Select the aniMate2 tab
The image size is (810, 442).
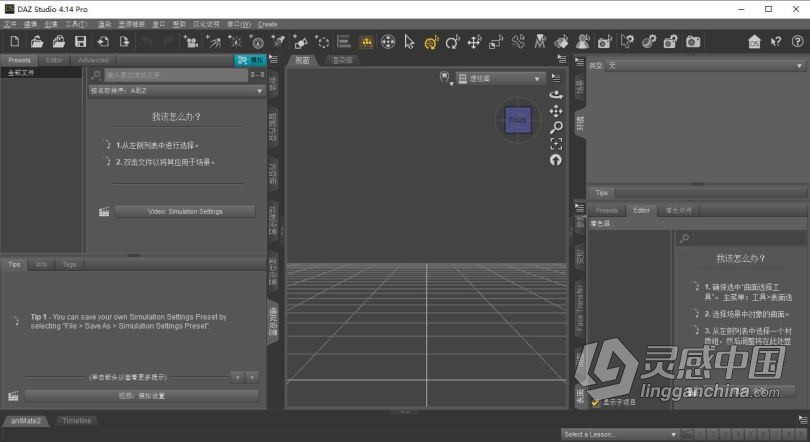tap(25, 421)
